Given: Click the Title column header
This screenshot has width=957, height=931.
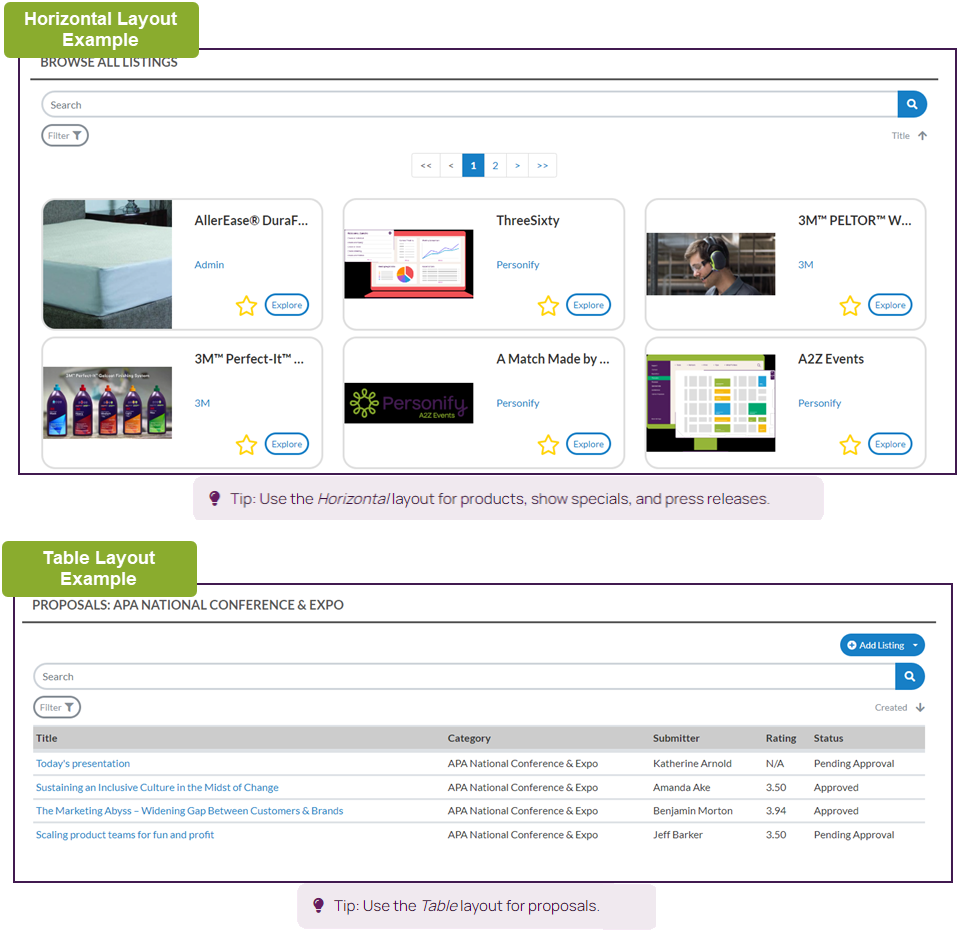Looking at the screenshot, I should coord(46,738).
